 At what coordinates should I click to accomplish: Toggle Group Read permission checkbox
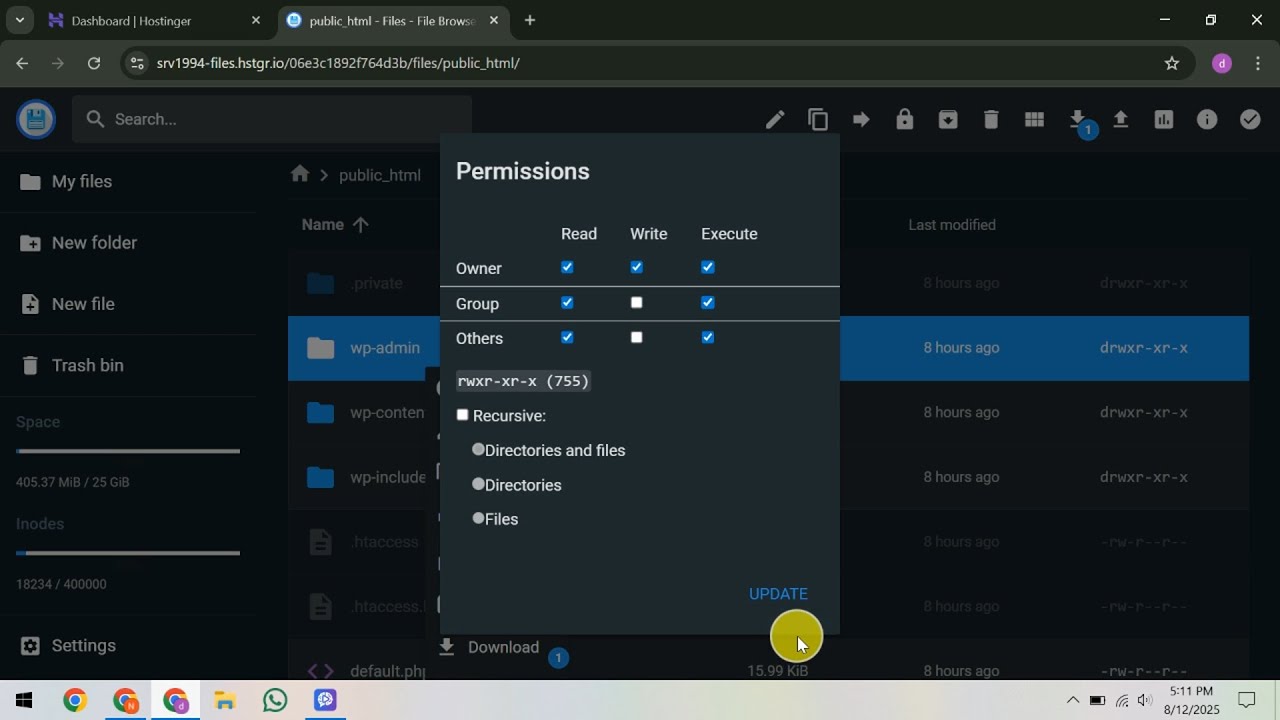[x=567, y=302]
